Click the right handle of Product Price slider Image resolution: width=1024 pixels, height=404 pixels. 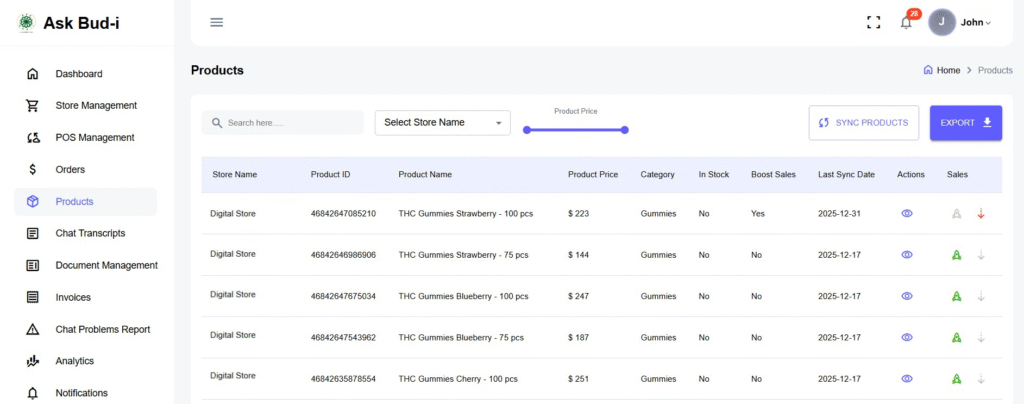[624, 129]
